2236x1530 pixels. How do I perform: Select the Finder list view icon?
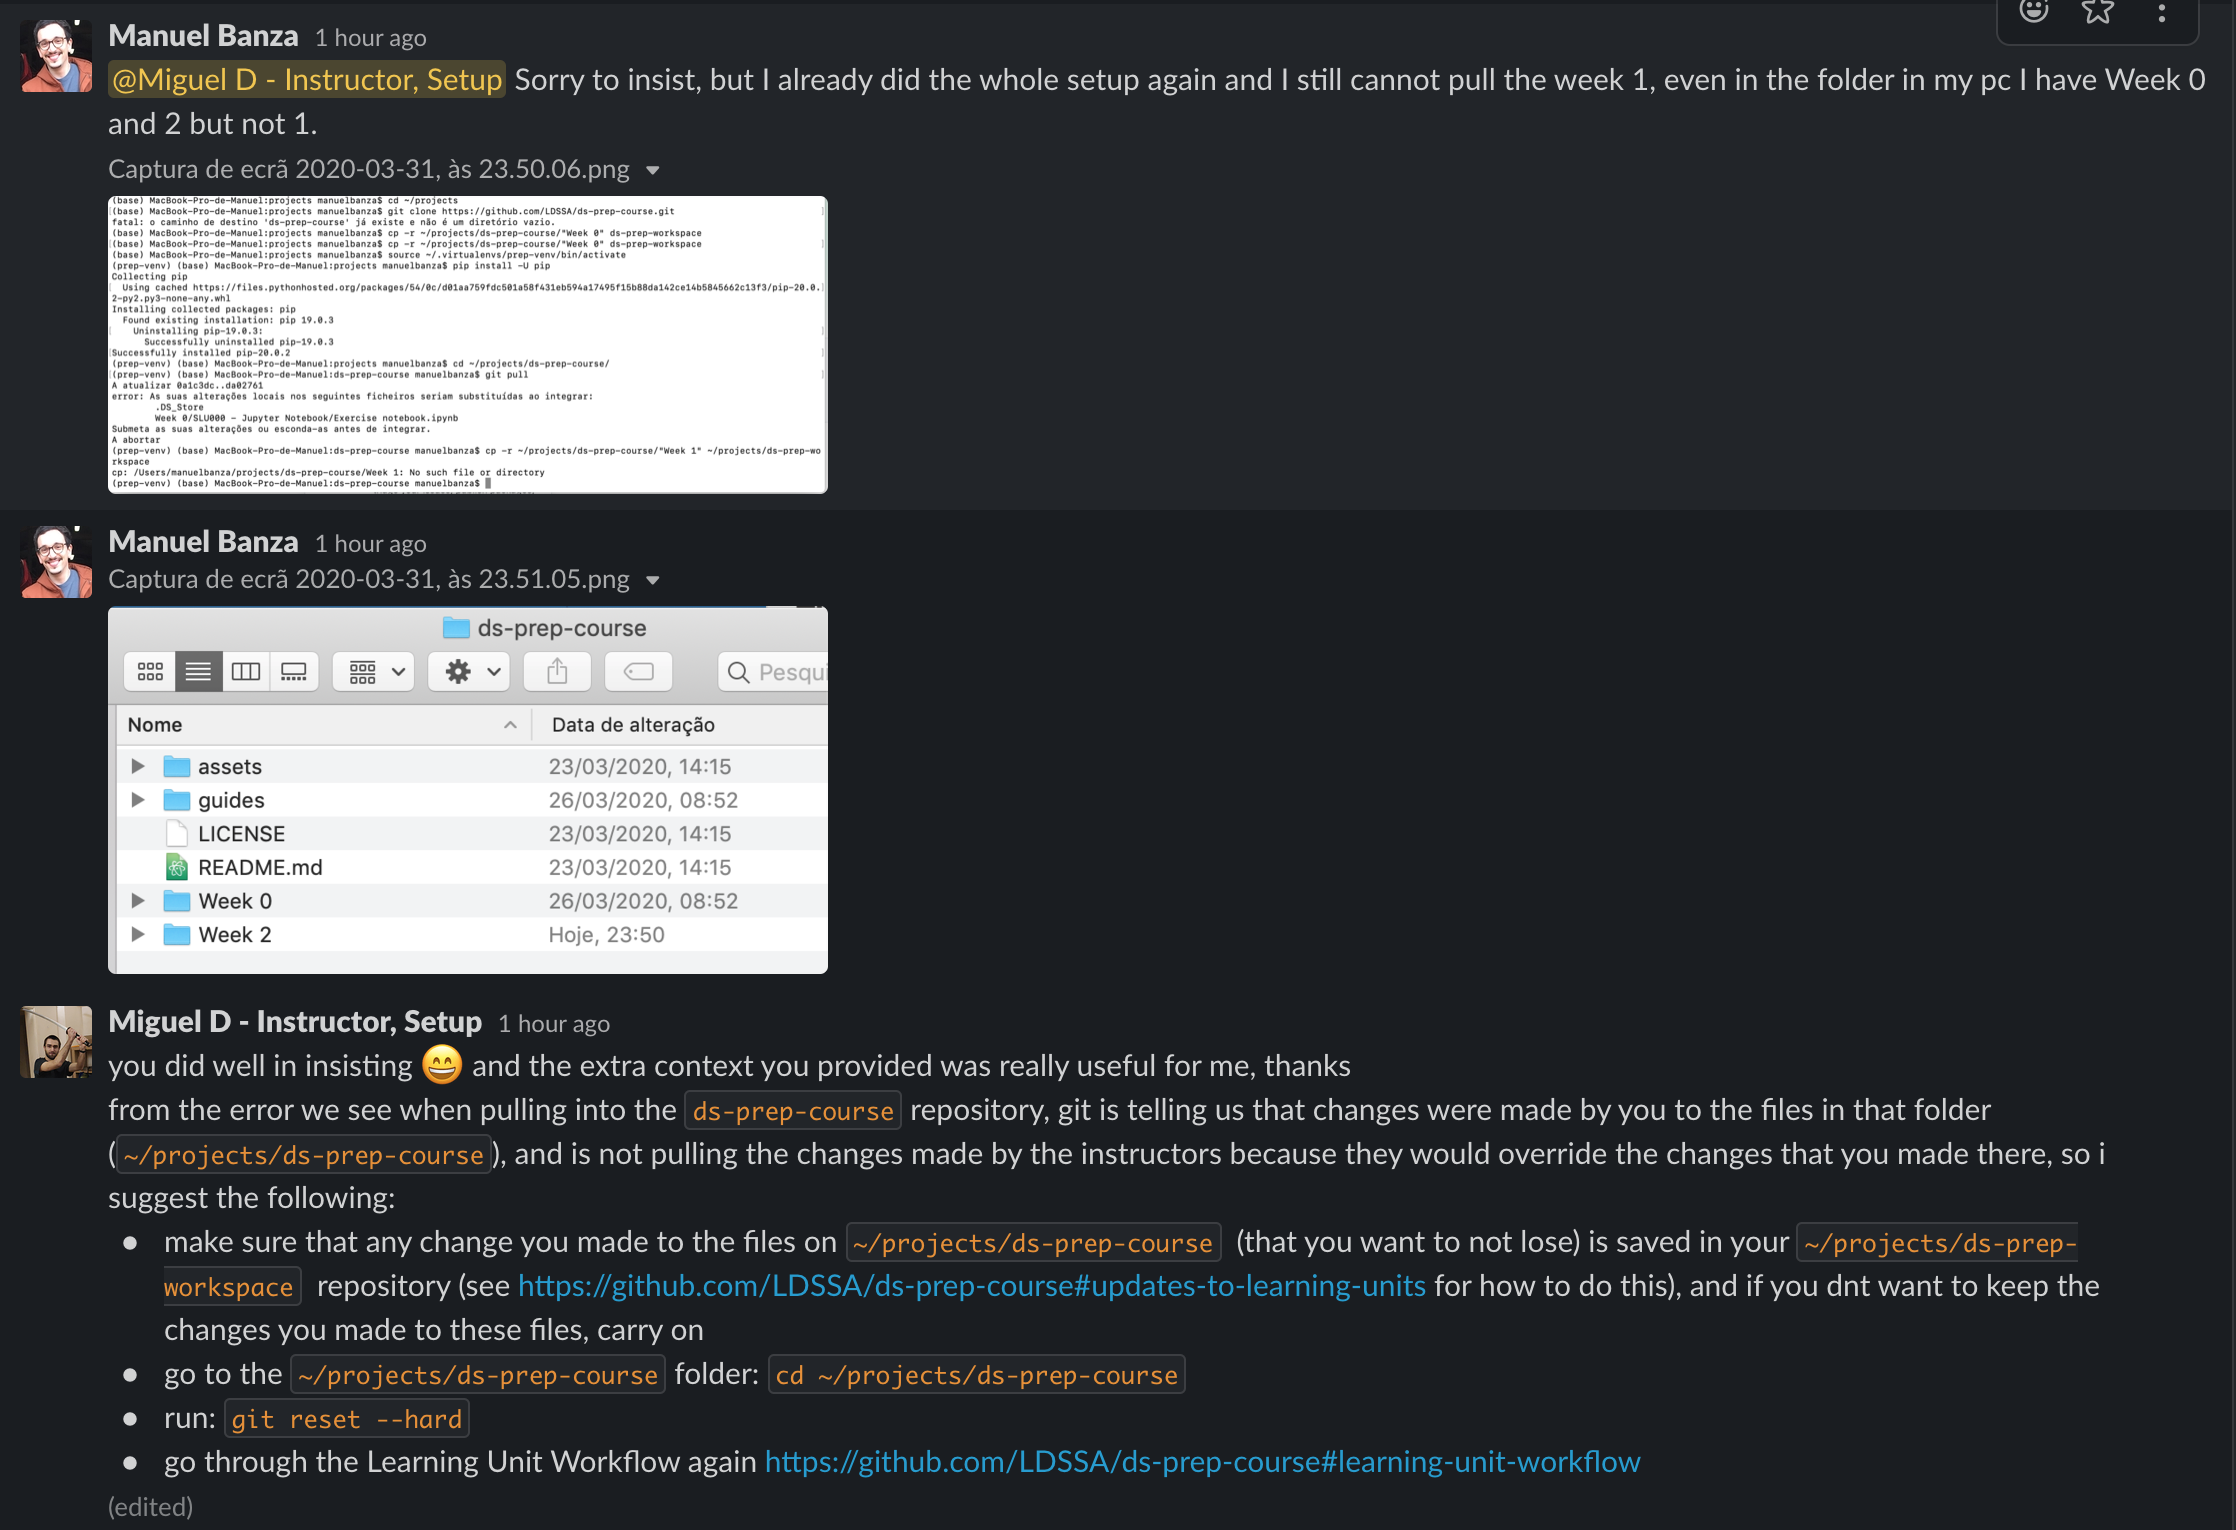198,671
